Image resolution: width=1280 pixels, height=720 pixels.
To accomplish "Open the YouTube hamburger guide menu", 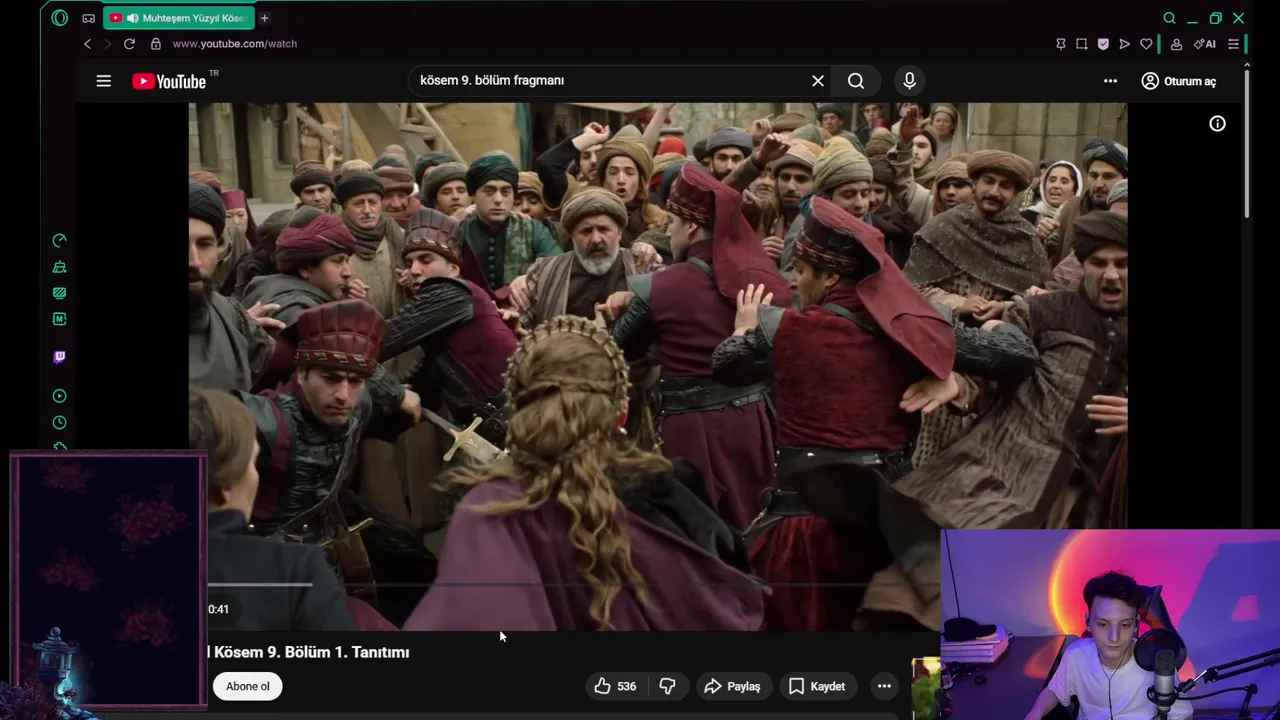I will [104, 81].
